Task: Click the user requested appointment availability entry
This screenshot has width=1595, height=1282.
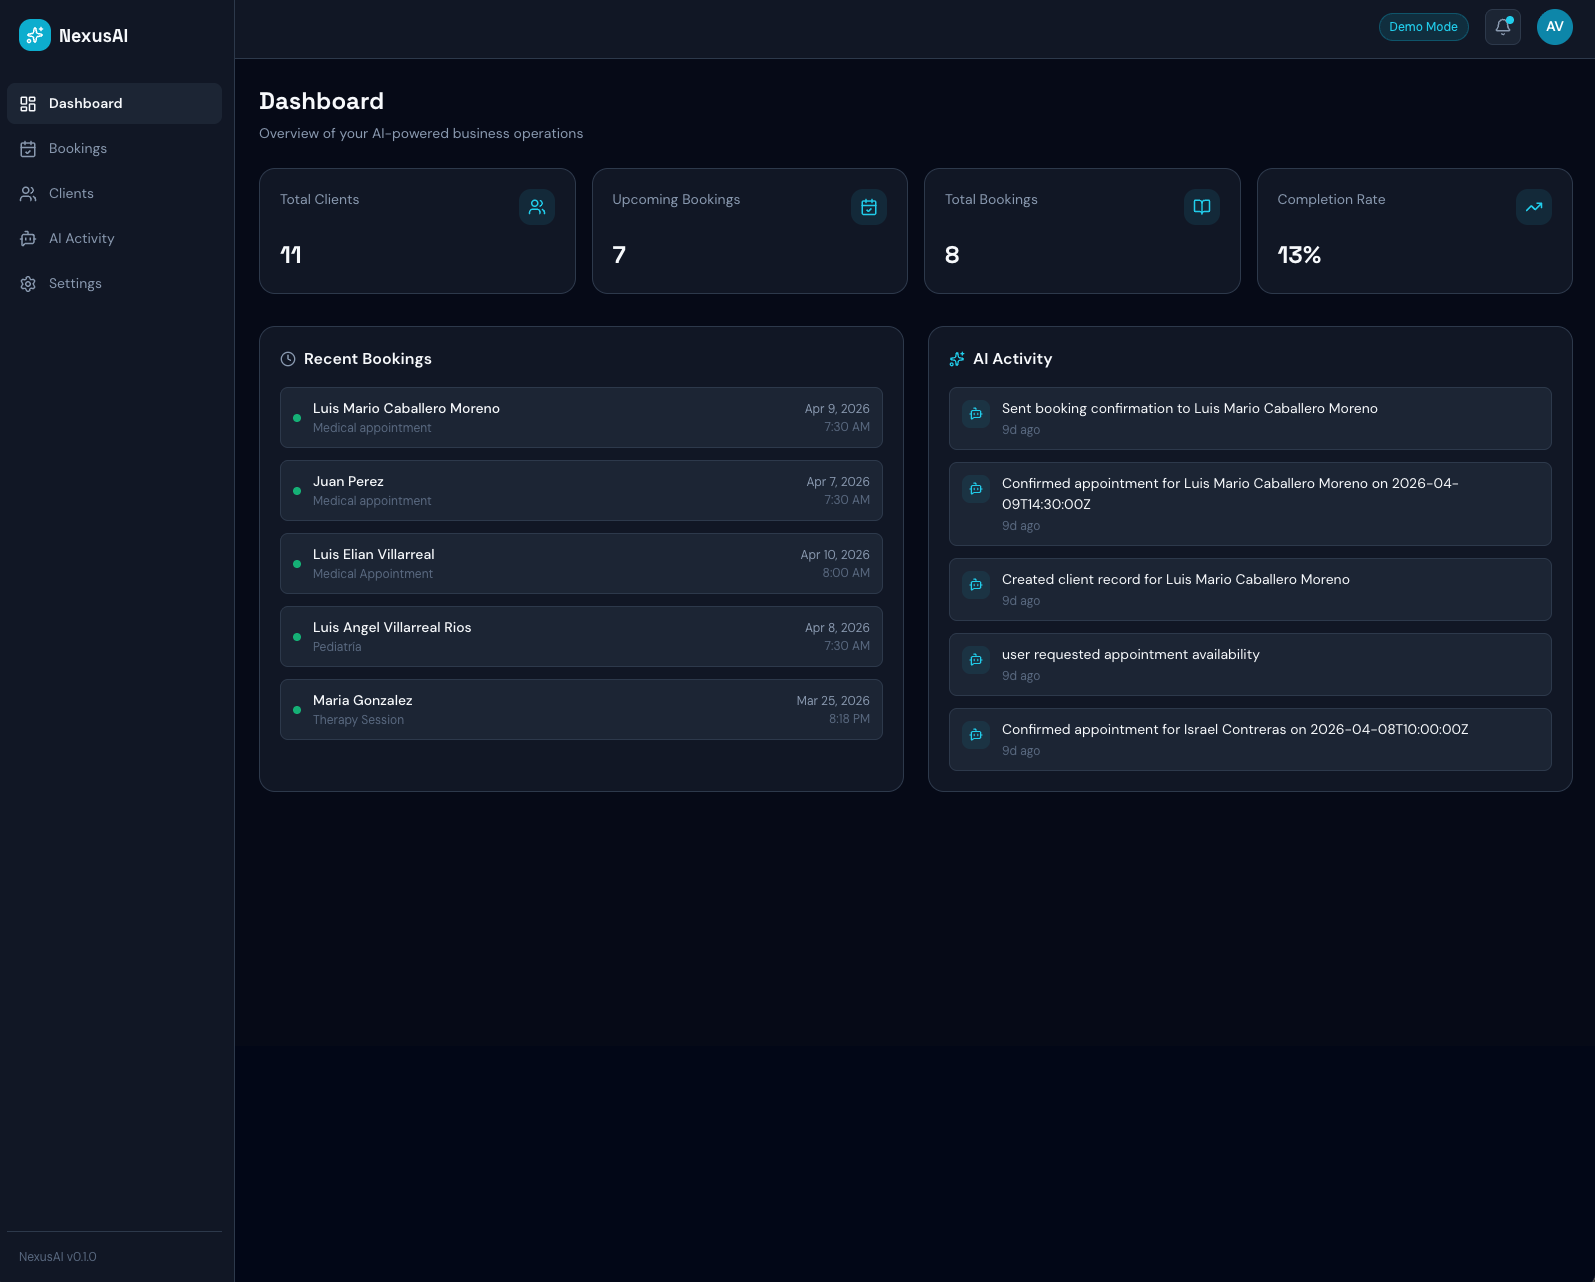Action: [x=1250, y=665]
